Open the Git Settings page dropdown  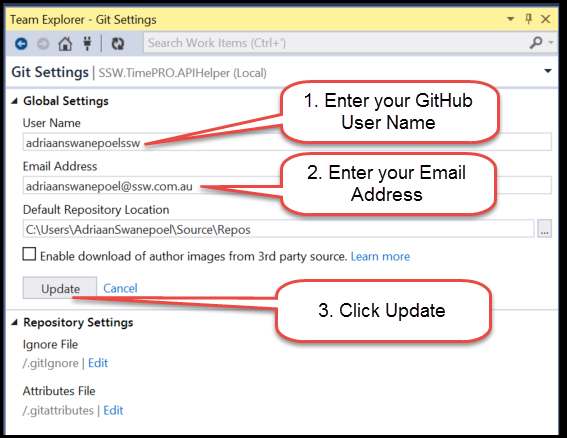coord(548,71)
